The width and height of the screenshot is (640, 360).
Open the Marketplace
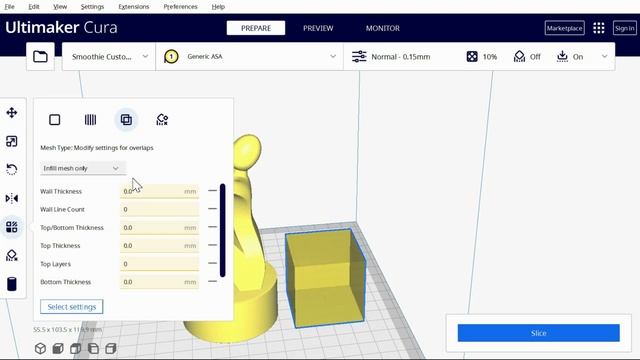(x=564, y=28)
